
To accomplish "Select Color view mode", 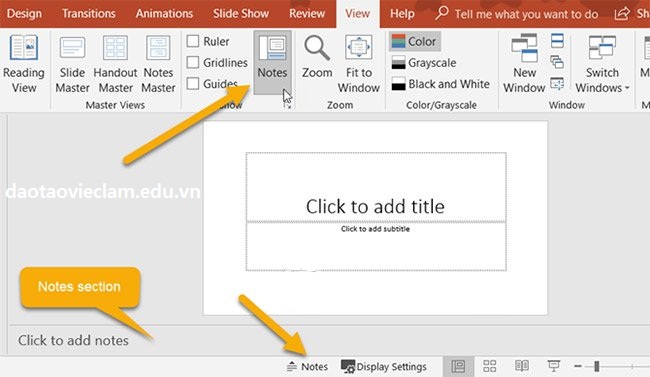I will coord(415,41).
